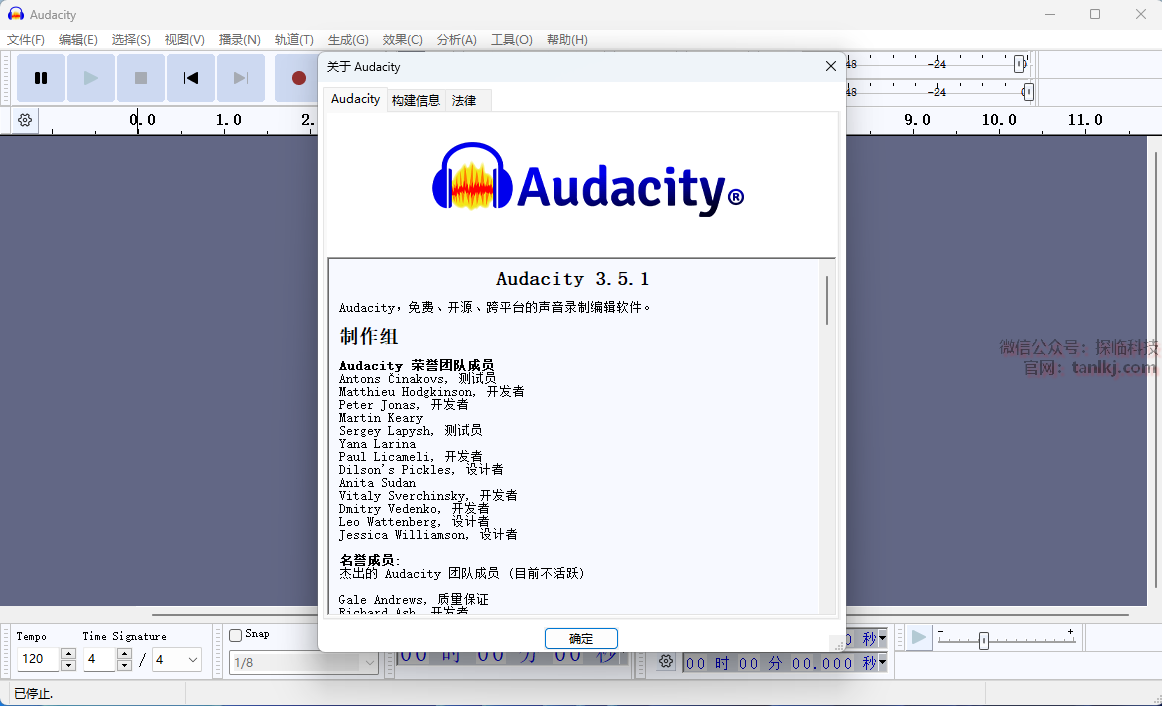
Task: Open selection toolbar gear settings icon
Action: tap(666, 662)
